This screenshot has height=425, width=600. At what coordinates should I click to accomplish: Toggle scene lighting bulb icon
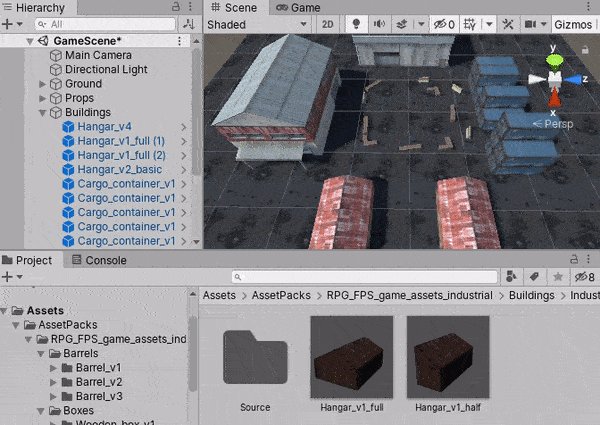pyautogui.click(x=356, y=24)
